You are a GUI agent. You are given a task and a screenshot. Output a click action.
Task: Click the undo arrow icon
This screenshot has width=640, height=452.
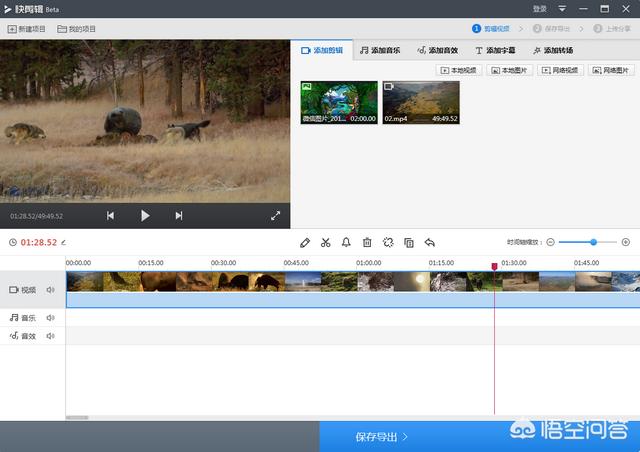pyautogui.click(x=430, y=242)
